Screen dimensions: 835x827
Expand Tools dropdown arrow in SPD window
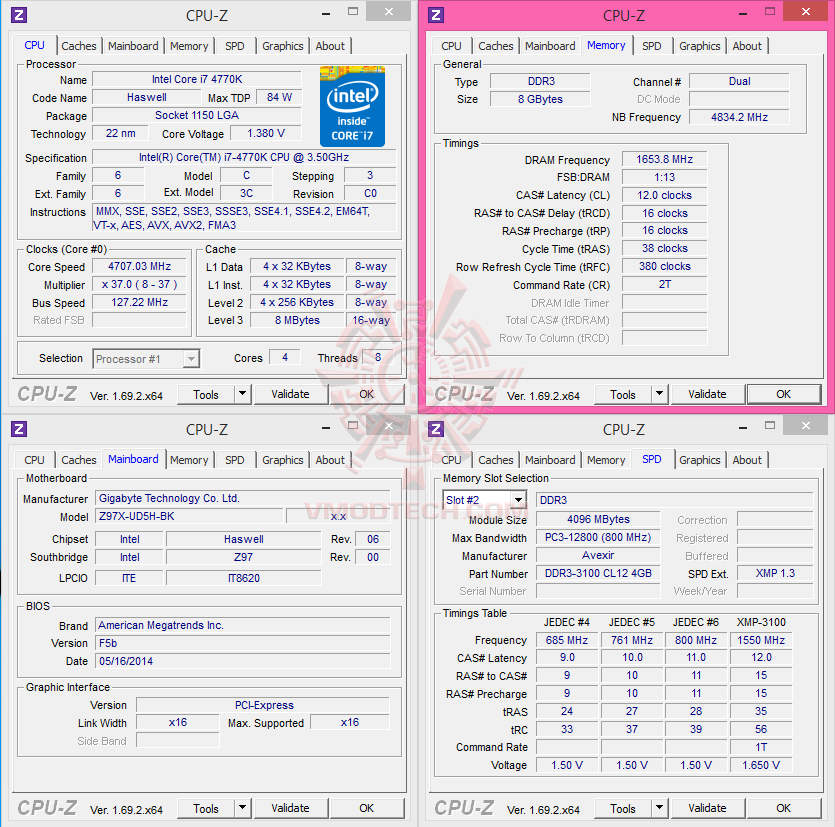click(x=660, y=808)
